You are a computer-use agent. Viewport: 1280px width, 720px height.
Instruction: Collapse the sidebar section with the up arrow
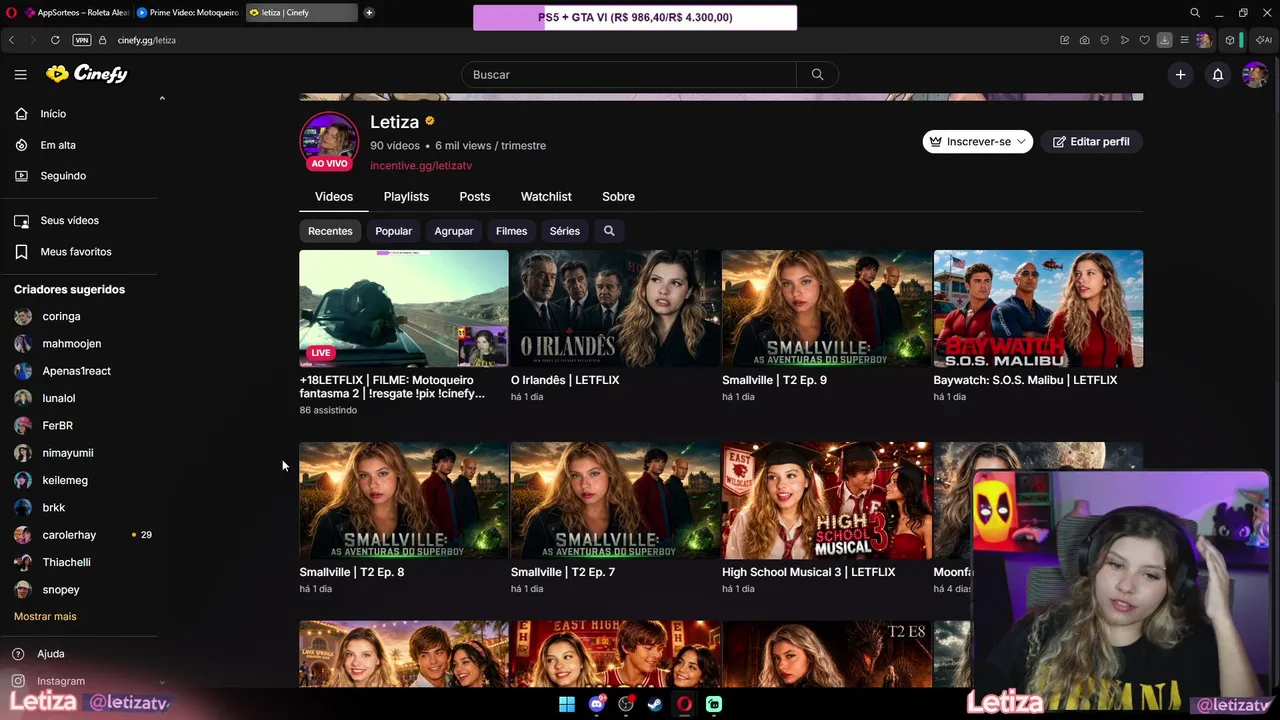(x=162, y=98)
